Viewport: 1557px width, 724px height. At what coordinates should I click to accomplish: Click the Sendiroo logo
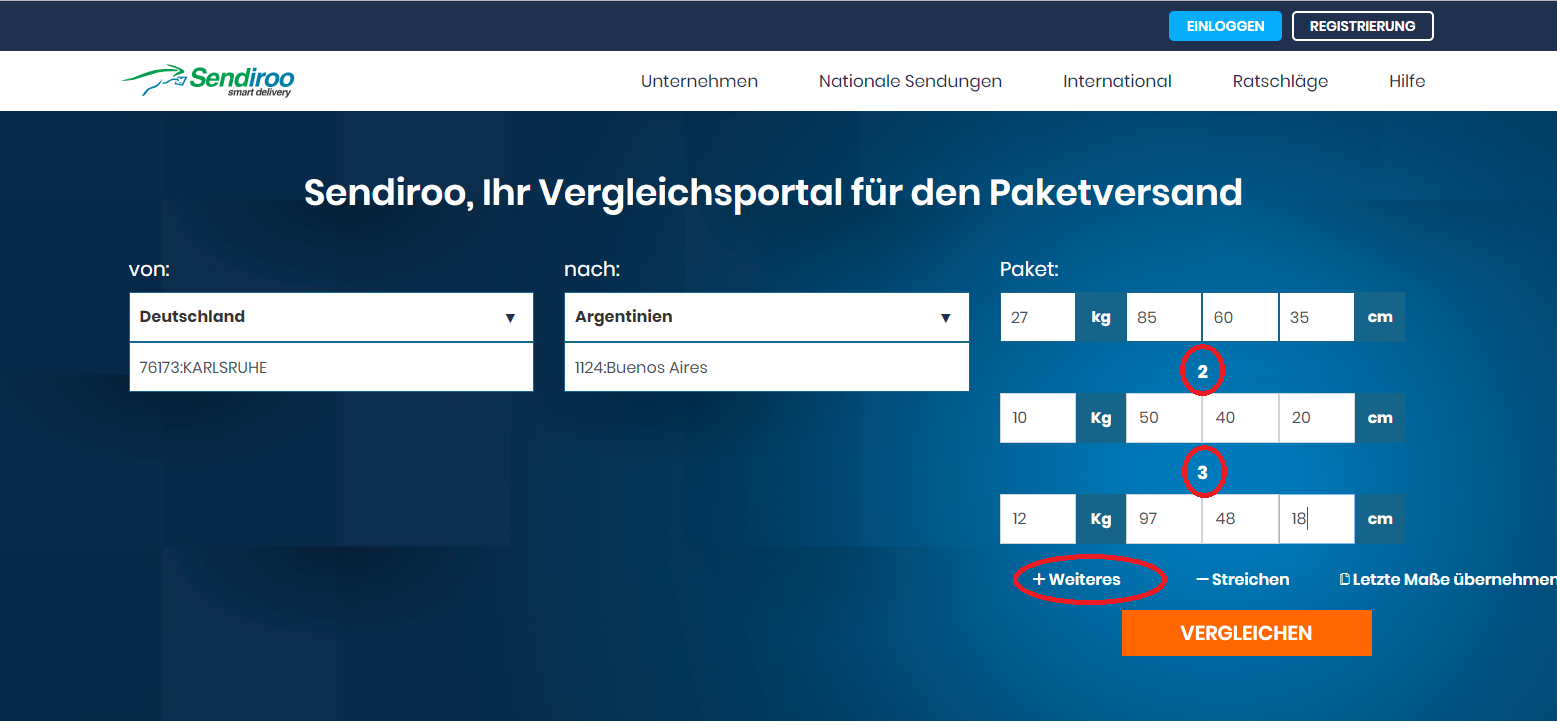click(207, 80)
